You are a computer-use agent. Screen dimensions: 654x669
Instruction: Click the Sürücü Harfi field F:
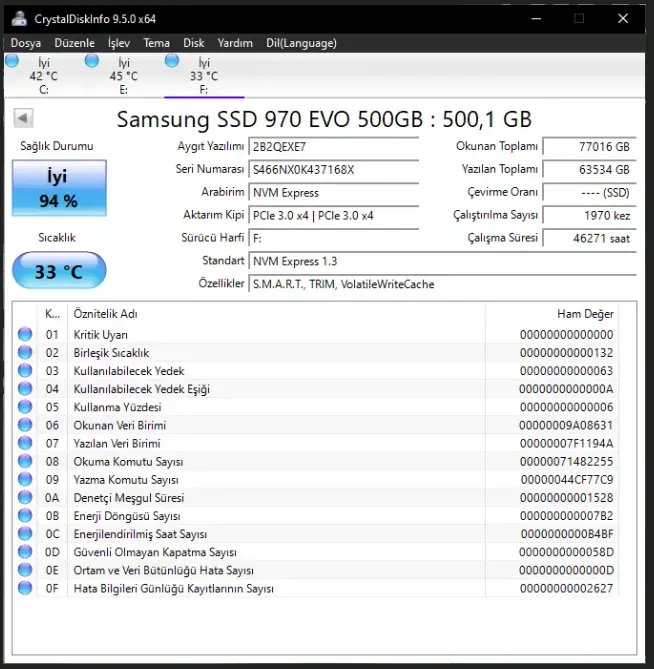click(x=334, y=239)
